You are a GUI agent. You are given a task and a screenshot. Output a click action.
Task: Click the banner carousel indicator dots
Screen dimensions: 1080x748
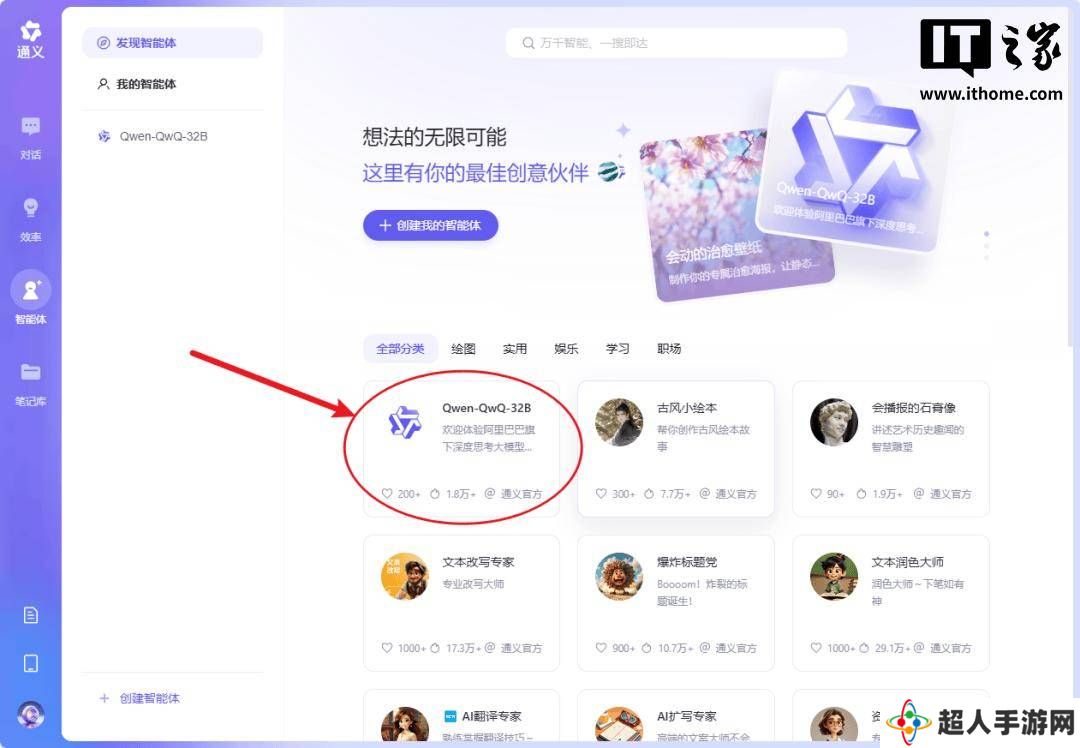coord(987,245)
